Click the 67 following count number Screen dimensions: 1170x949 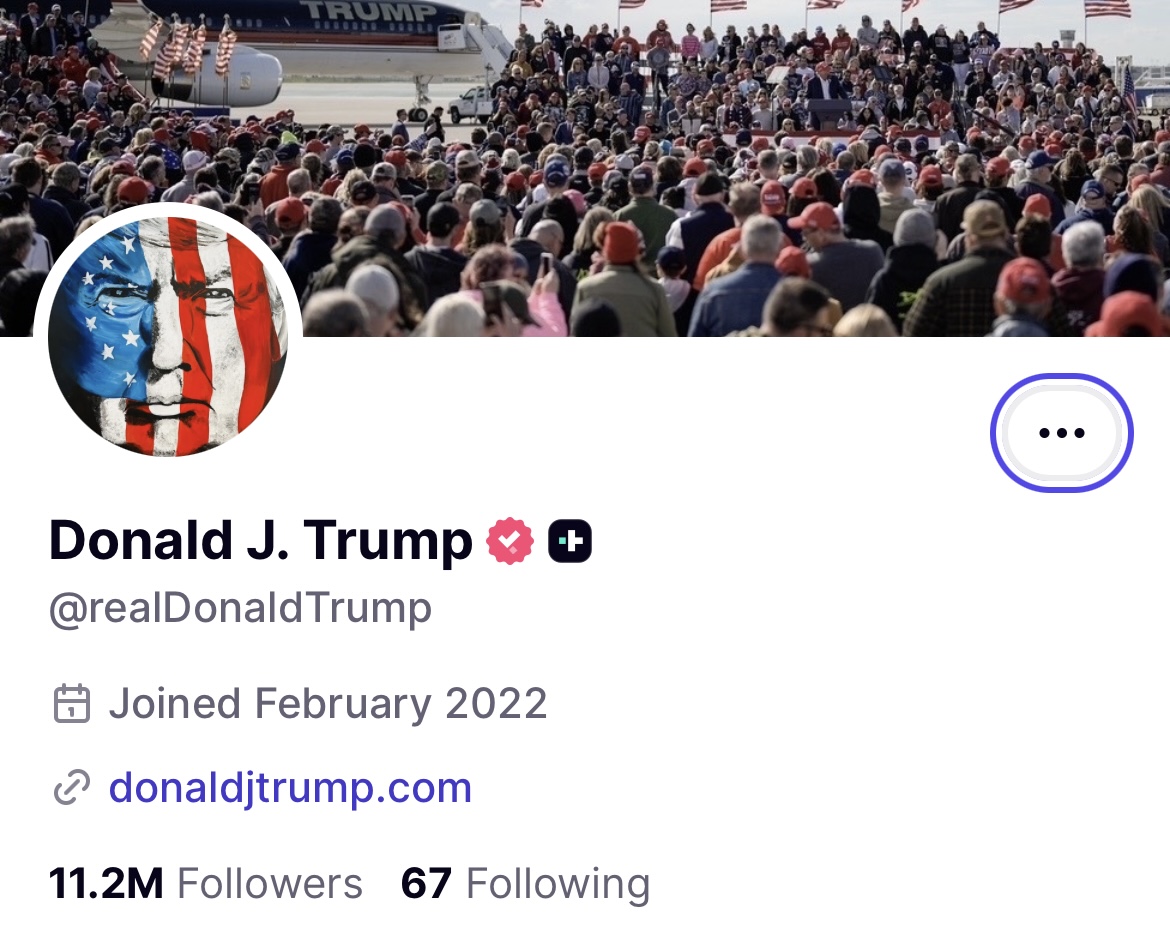(426, 884)
